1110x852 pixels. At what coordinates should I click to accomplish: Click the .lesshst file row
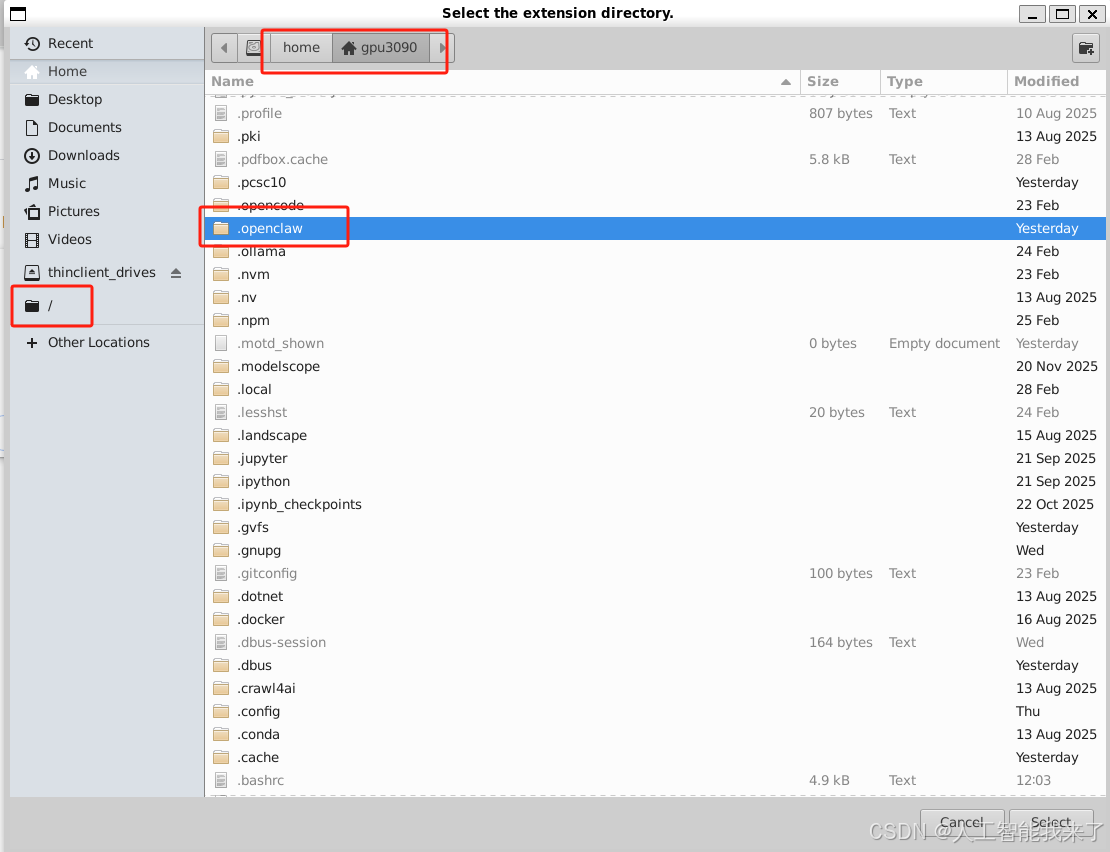656,413
